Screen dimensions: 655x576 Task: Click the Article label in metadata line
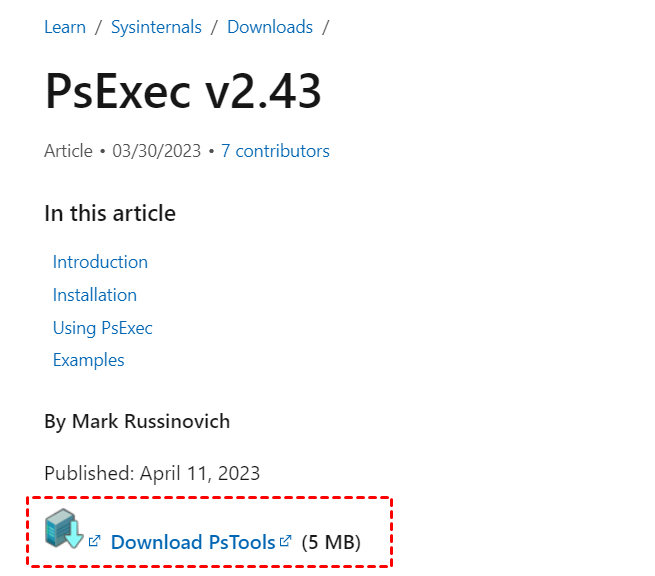[x=69, y=151]
